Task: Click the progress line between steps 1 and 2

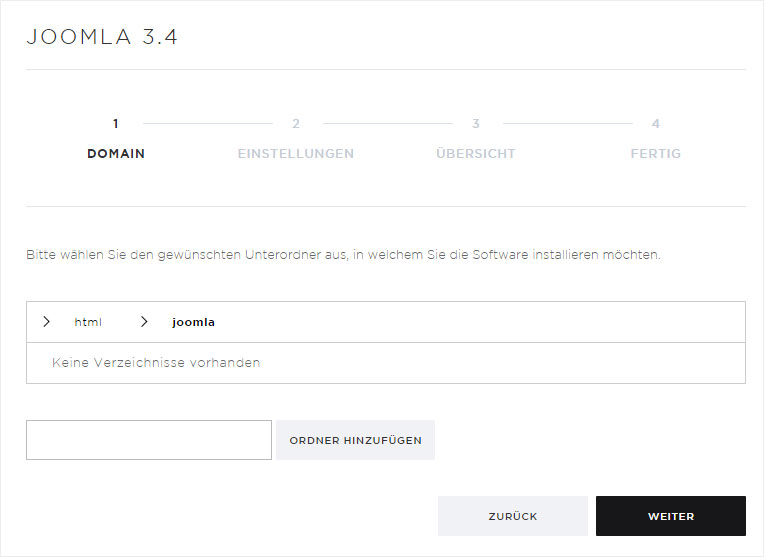Action: tap(208, 124)
